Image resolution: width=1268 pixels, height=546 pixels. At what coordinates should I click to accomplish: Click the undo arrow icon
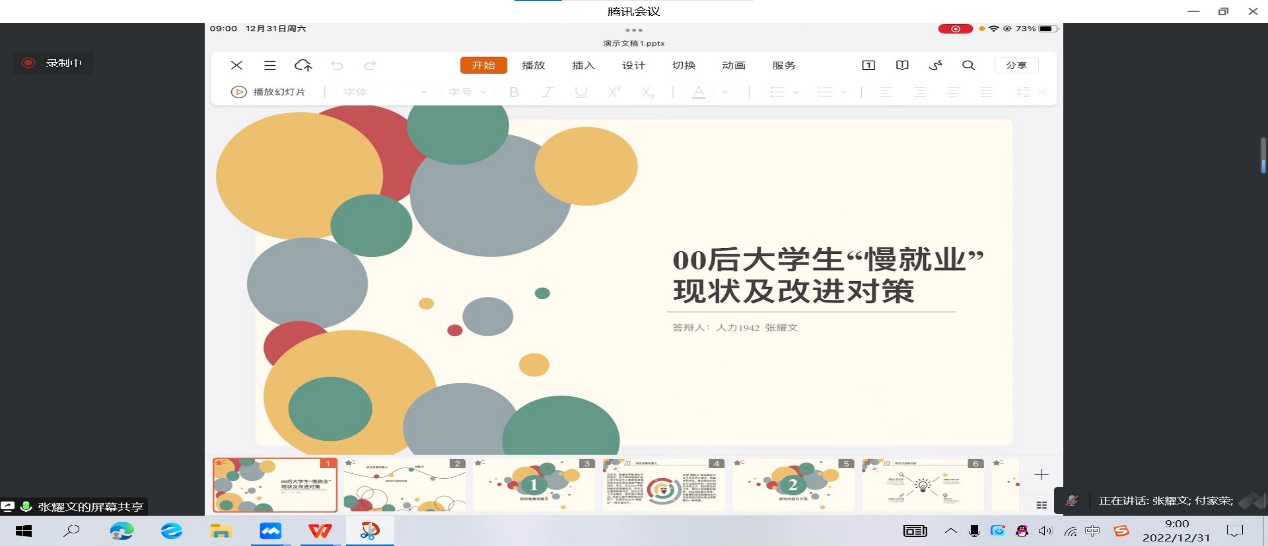(x=337, y=66)
